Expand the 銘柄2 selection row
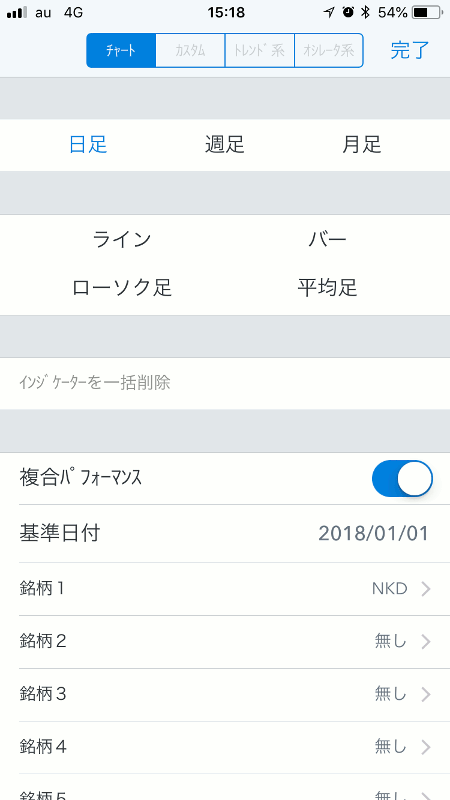Screen dimensions: 450x800 (225, 642)
